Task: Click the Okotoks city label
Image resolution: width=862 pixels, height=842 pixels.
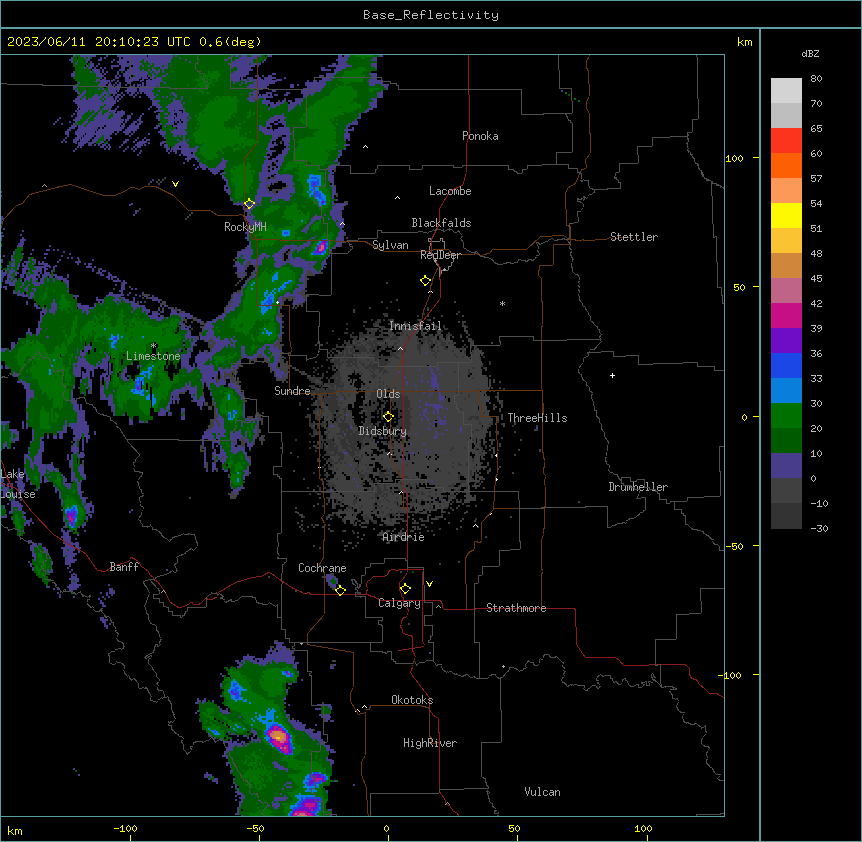Action: 412,700
